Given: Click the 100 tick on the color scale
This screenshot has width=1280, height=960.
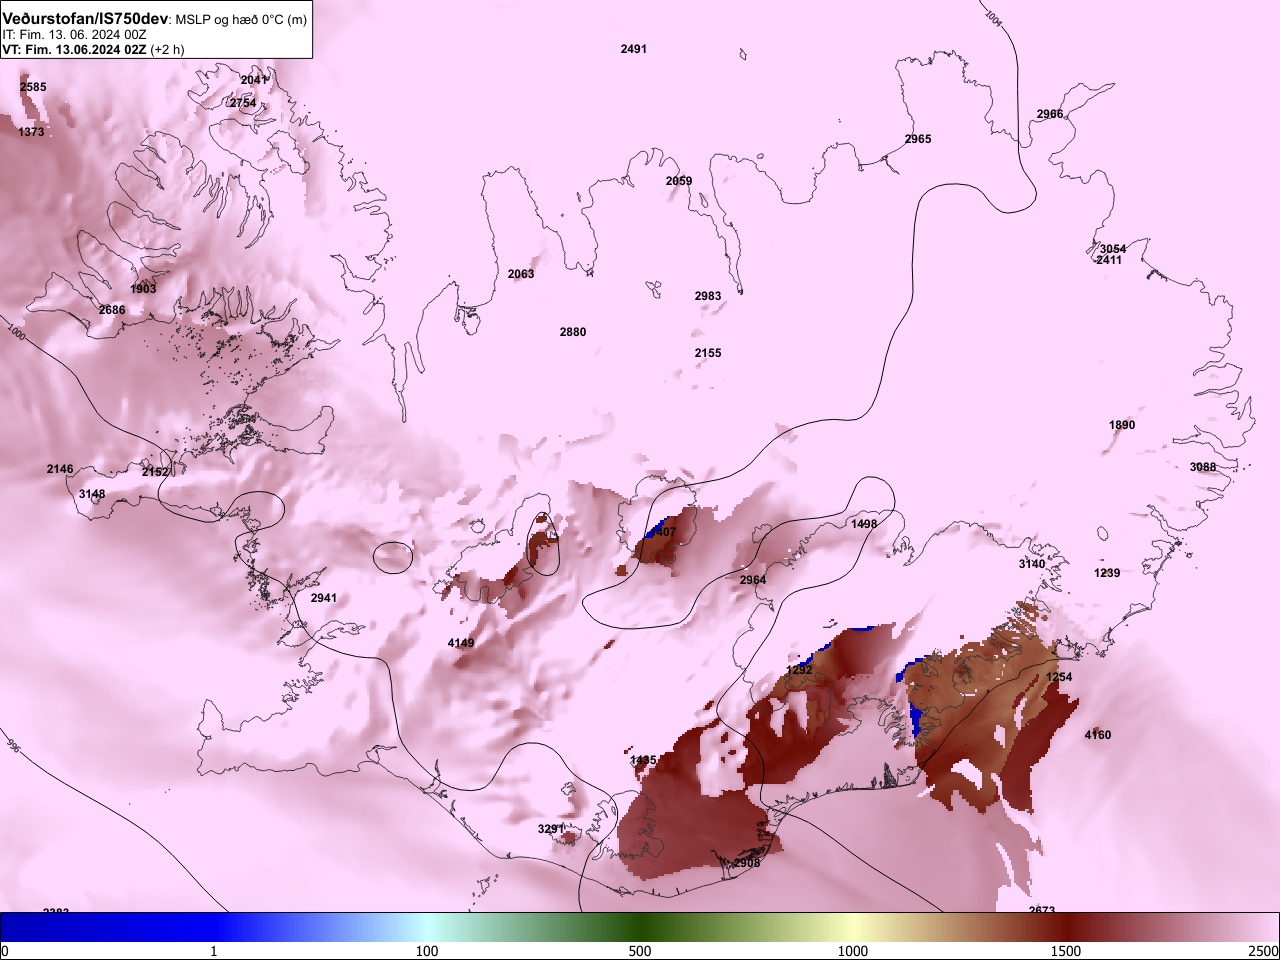Looking at the screenshot, I should (427, 951).
